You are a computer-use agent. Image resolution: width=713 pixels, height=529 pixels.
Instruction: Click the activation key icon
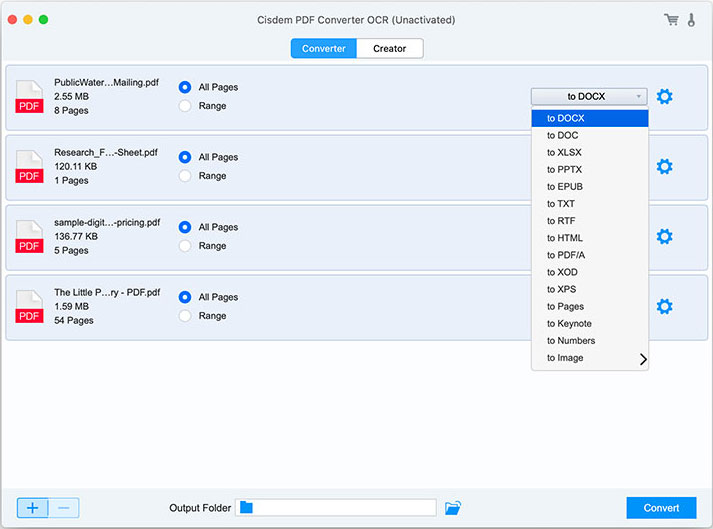click(691, 20)
